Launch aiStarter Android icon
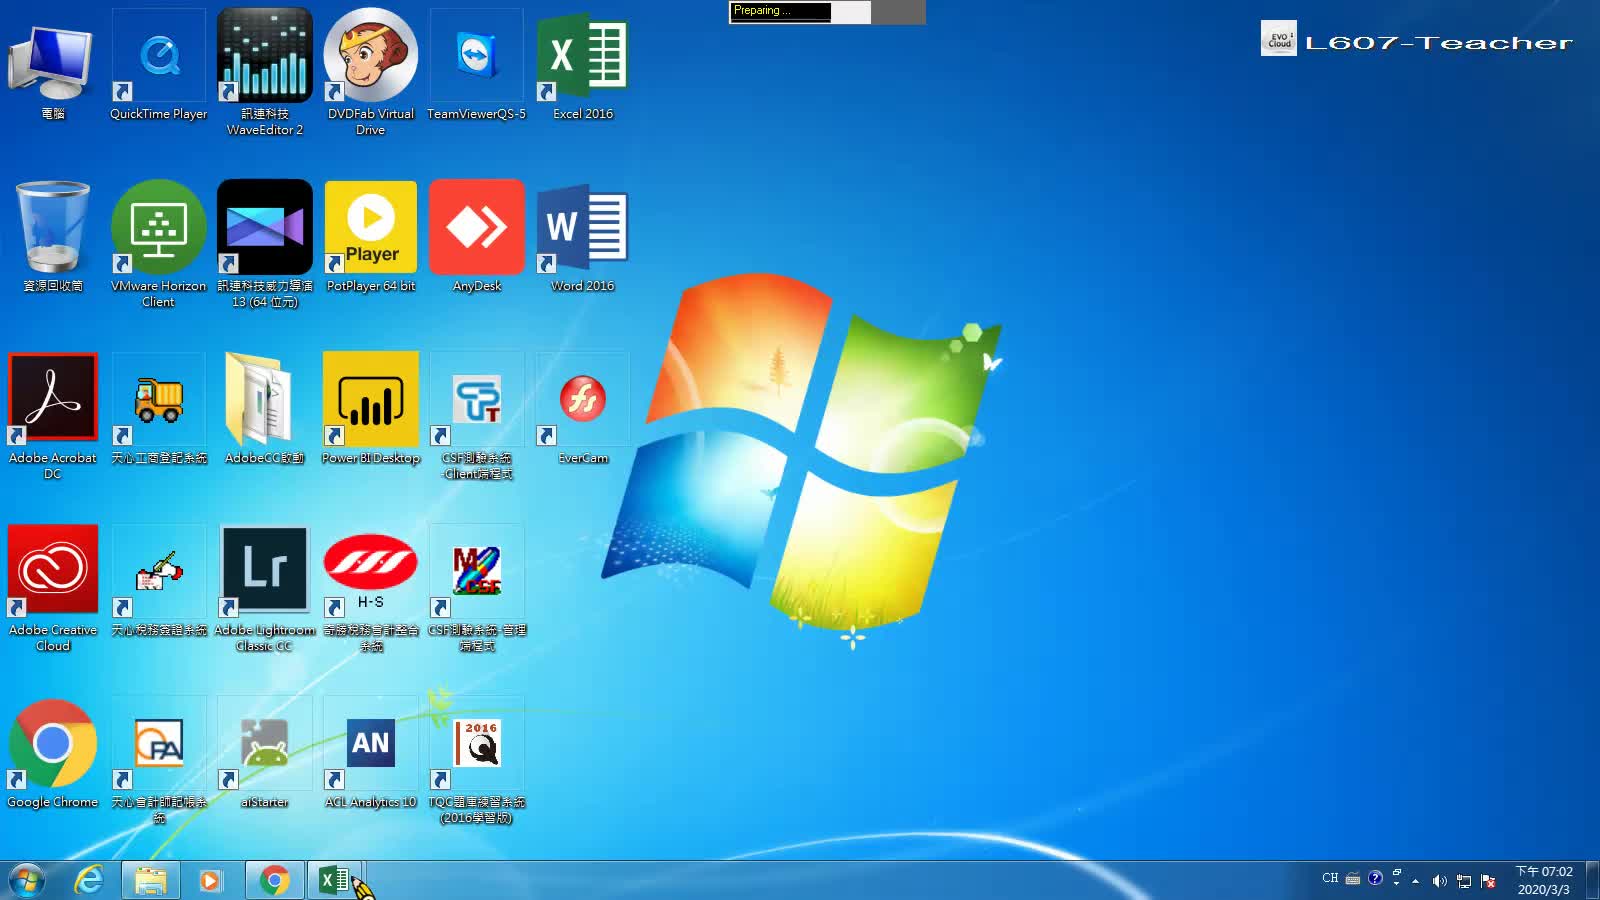The image size is (1600, 900). (x=265, y=753)
